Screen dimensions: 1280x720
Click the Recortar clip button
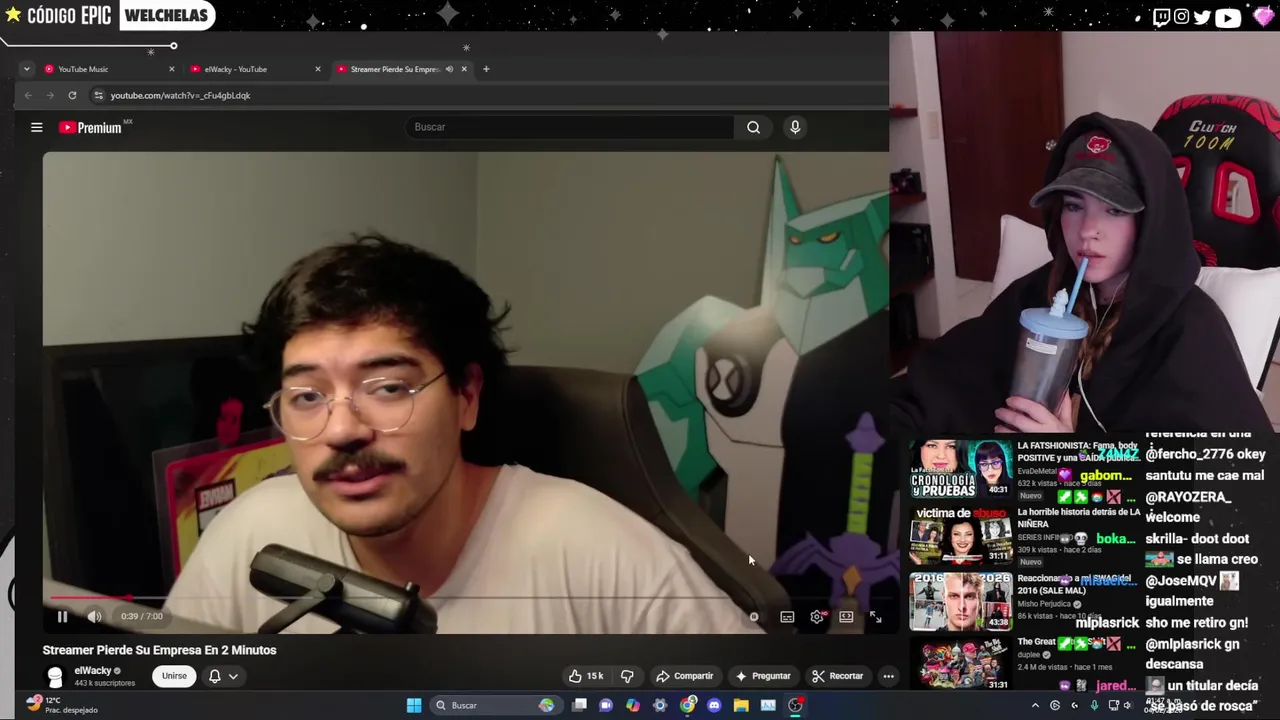tap(837, 676)
